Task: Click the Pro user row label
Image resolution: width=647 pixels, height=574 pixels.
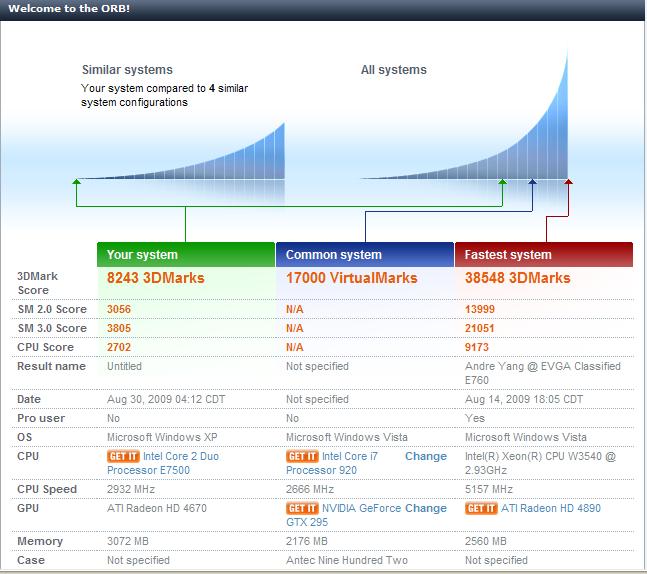Action: (41, 418)
